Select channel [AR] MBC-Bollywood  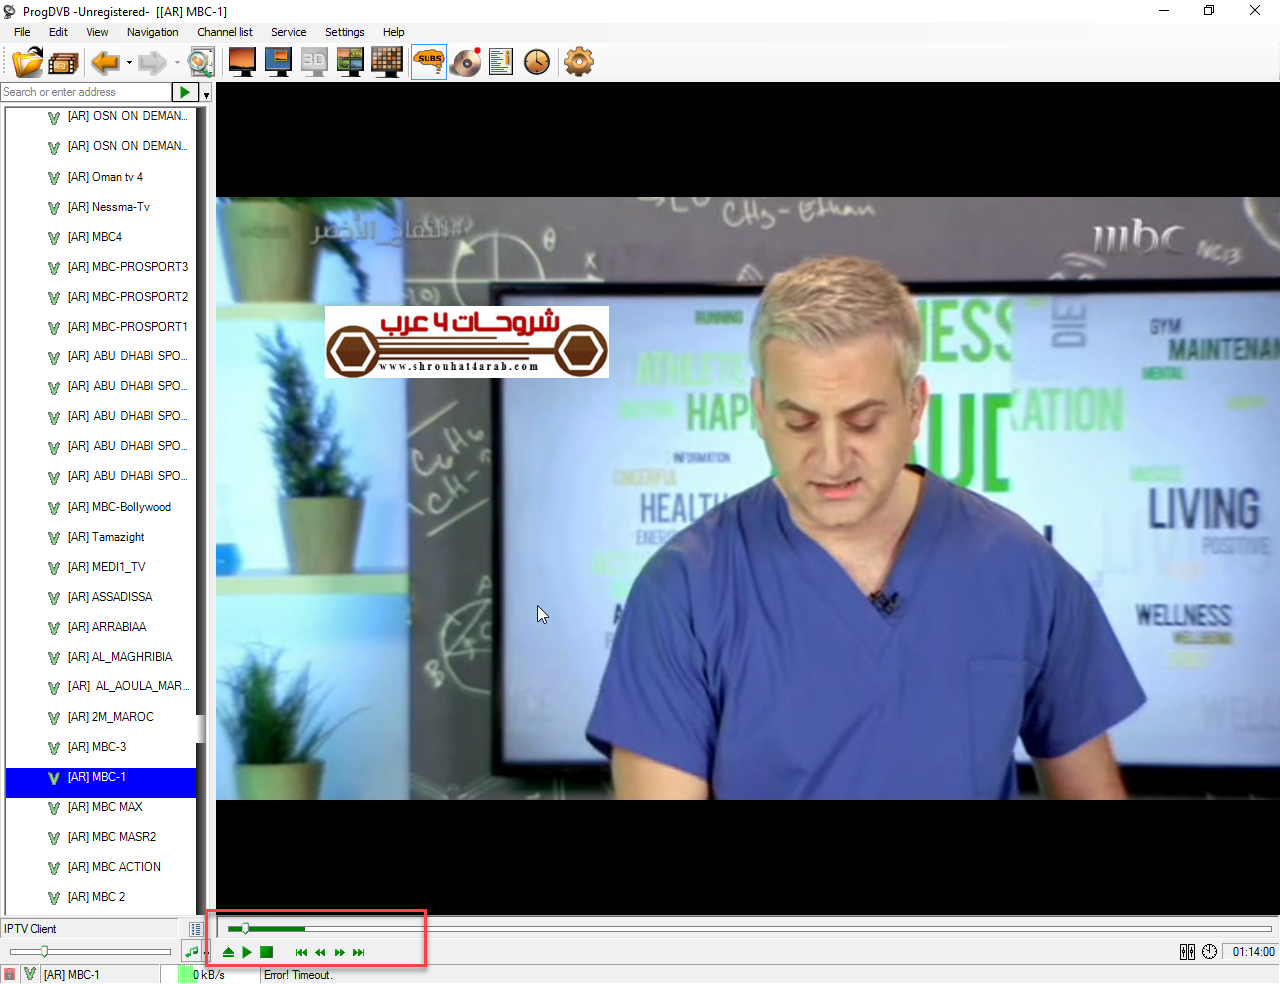(120, 507)
